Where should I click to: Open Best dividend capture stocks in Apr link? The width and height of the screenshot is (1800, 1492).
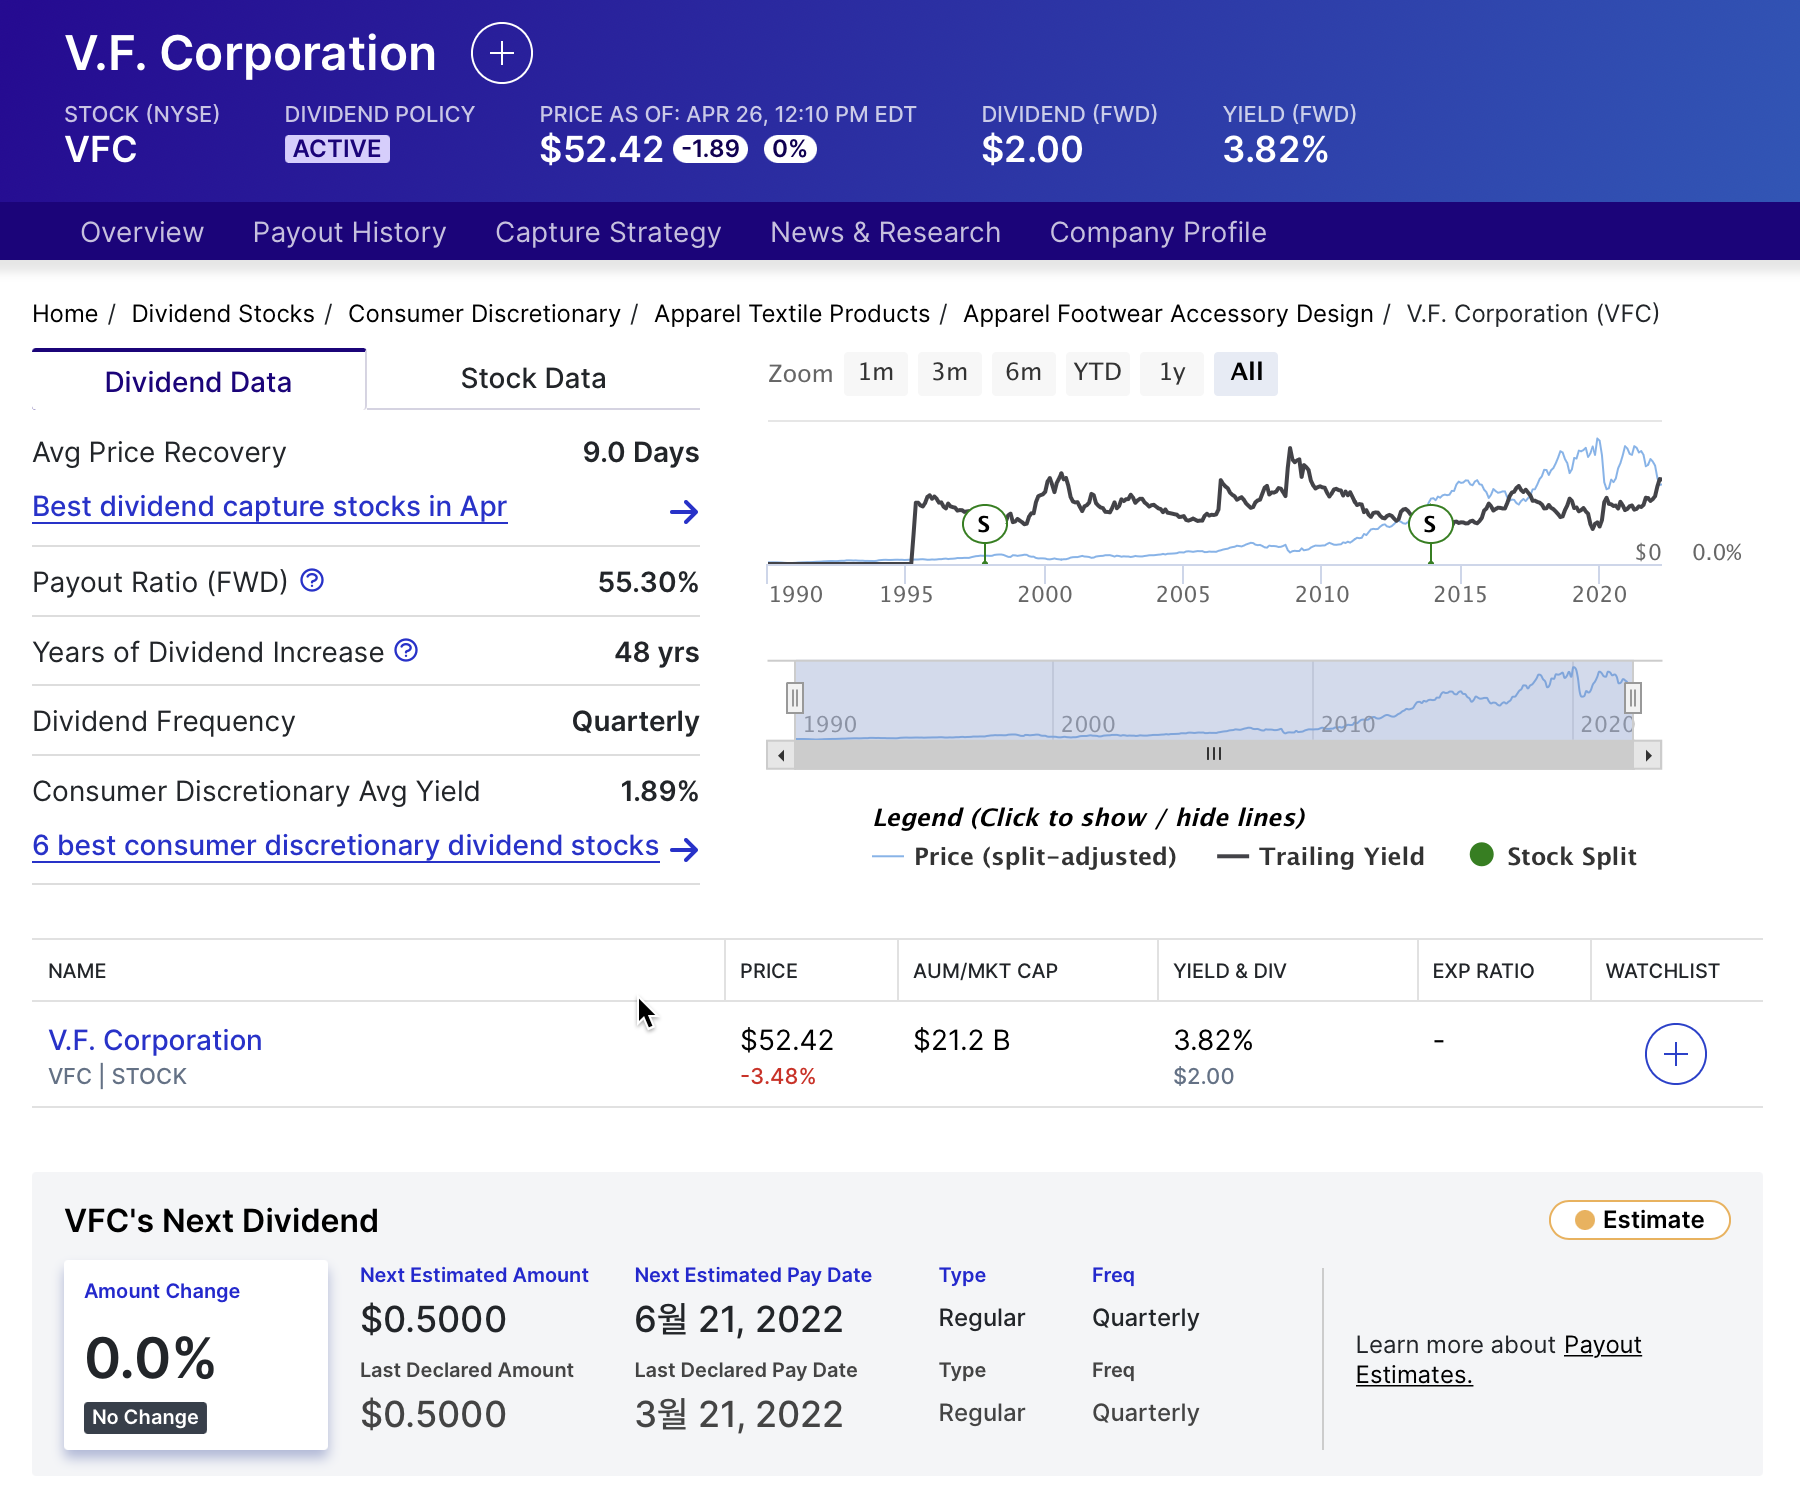point(269,506)
